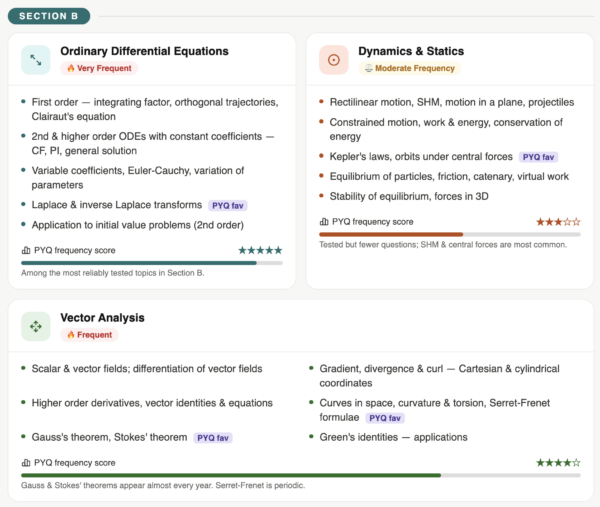Click Application to initial value problems bullet

(x=138, y=225)
